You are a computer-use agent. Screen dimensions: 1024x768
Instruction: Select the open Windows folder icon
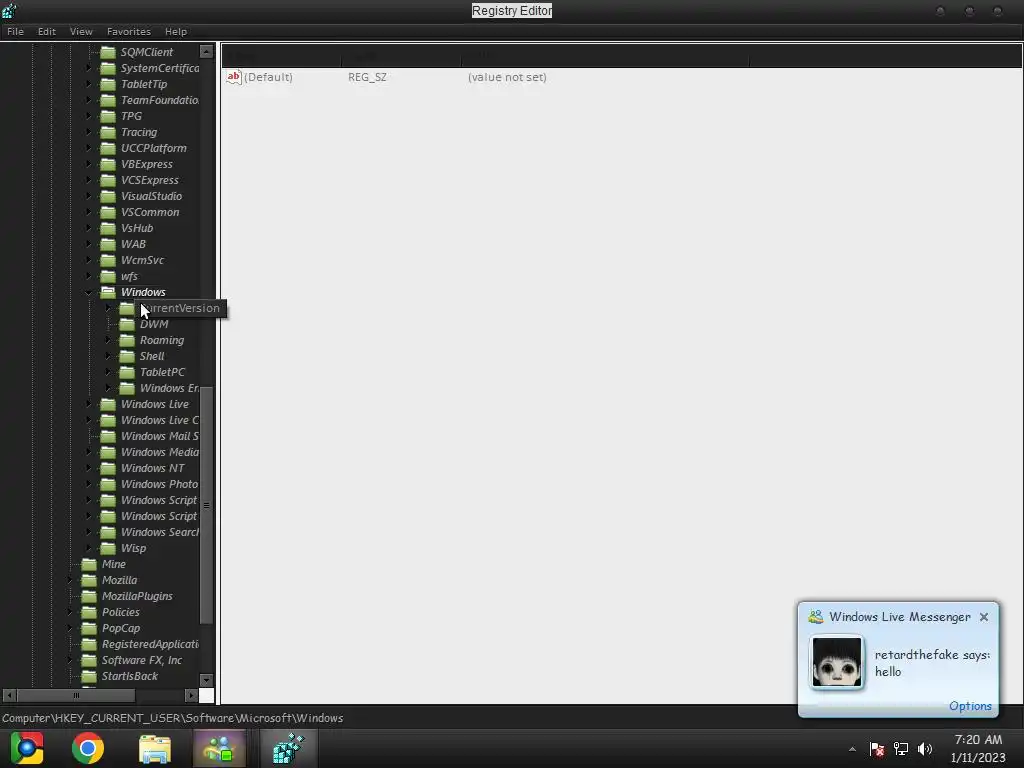[108, 292]
